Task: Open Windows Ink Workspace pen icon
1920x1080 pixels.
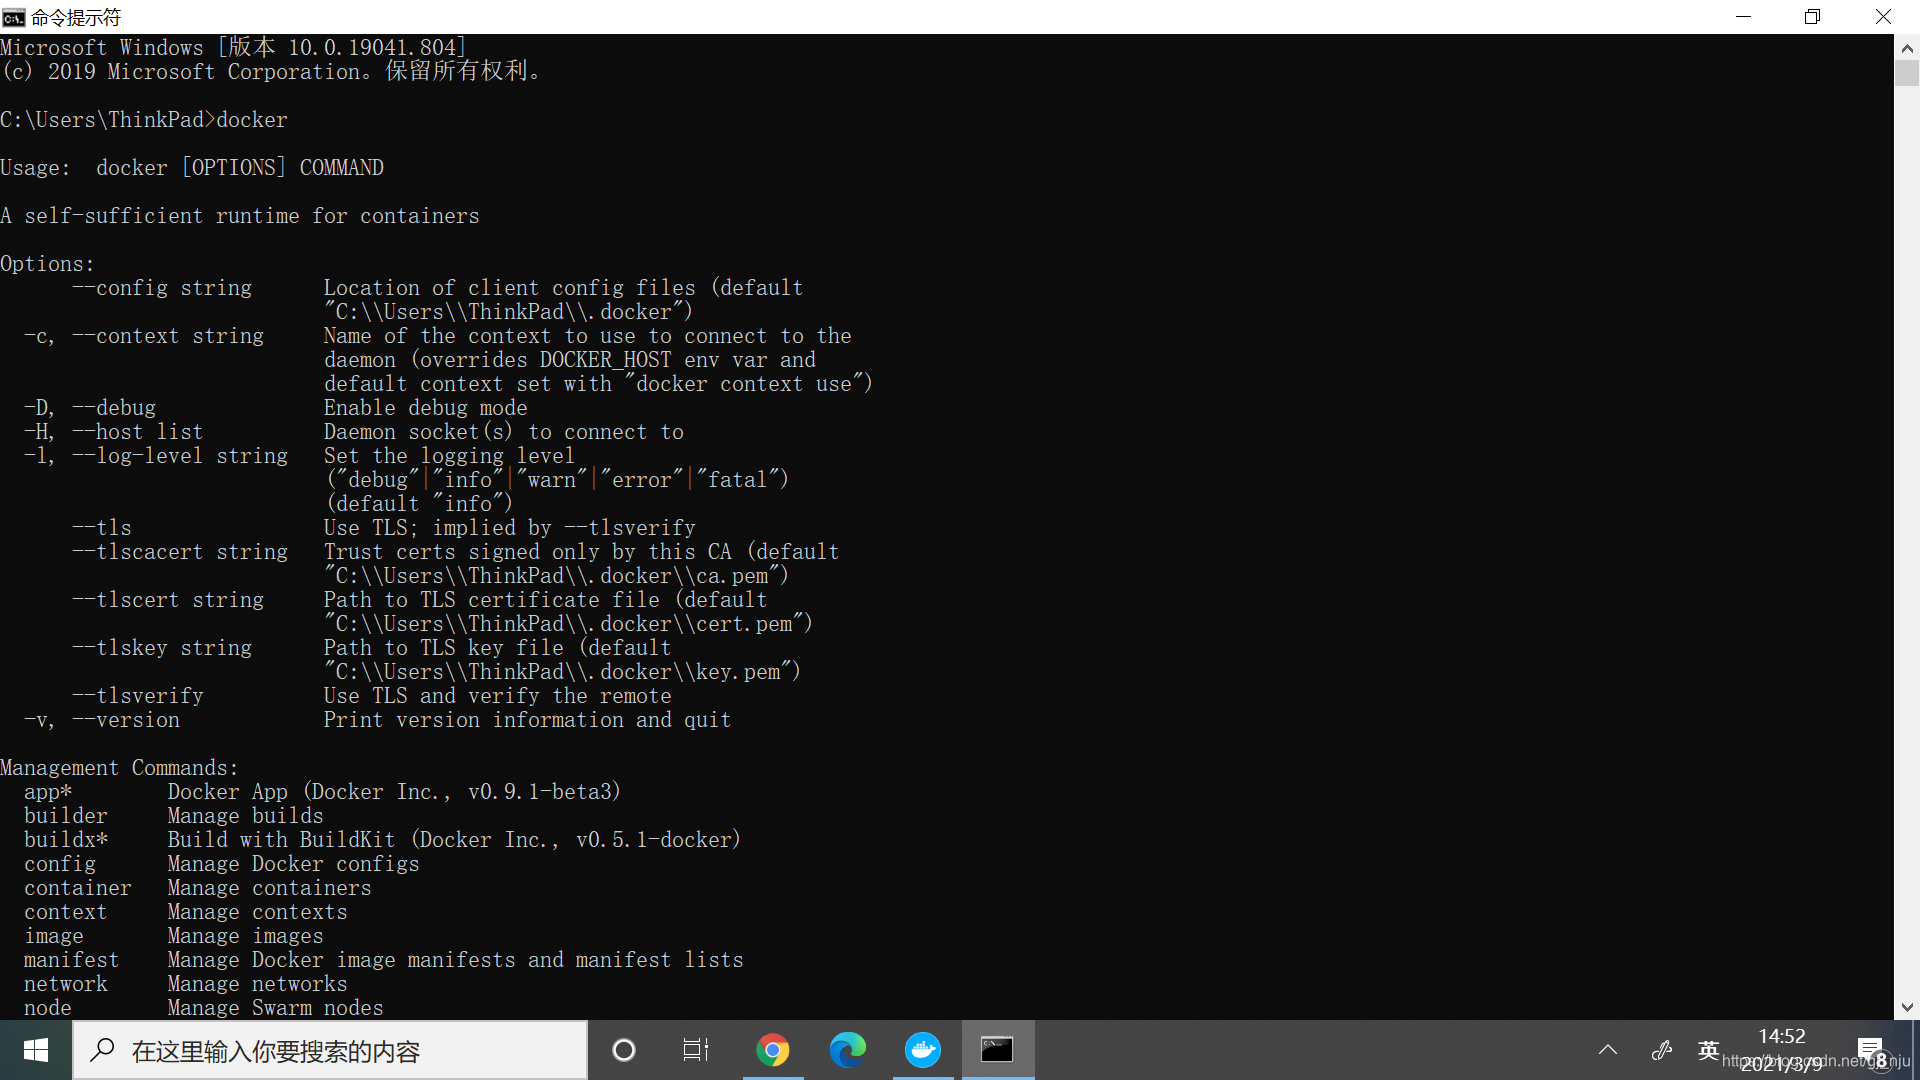Action: coord(1662,1050)
